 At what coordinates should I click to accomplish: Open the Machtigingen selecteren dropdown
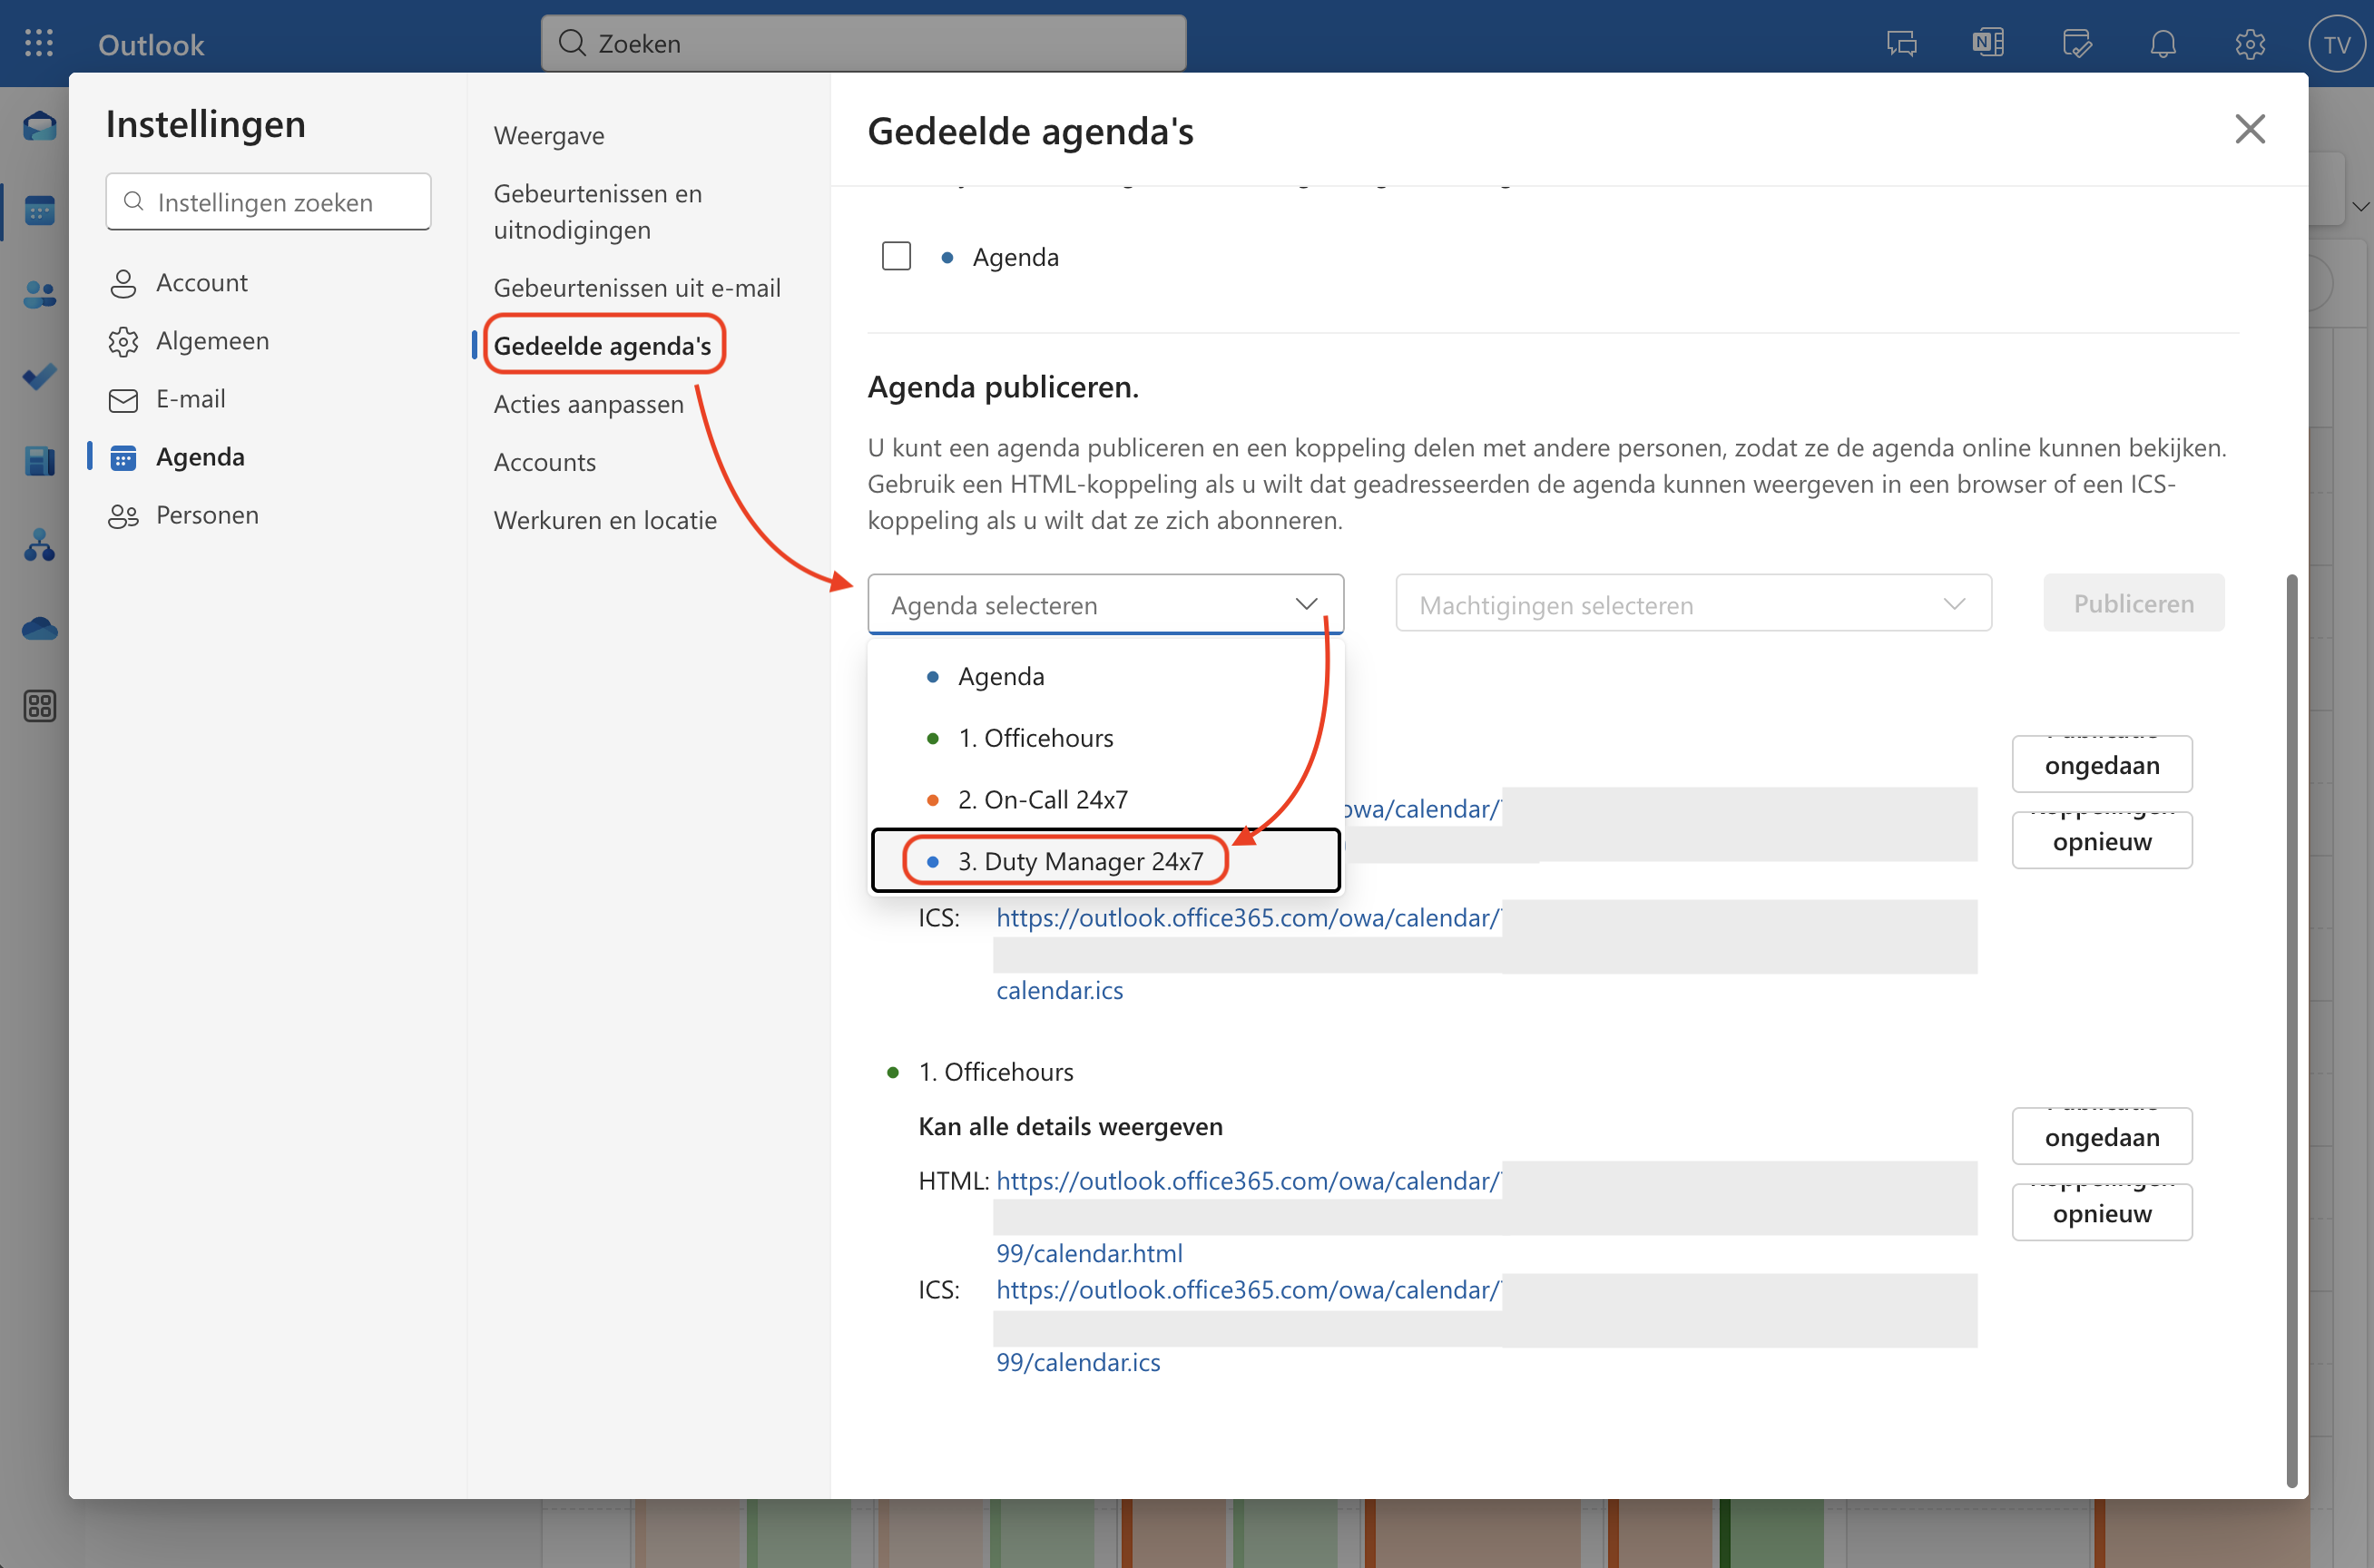1692,605
